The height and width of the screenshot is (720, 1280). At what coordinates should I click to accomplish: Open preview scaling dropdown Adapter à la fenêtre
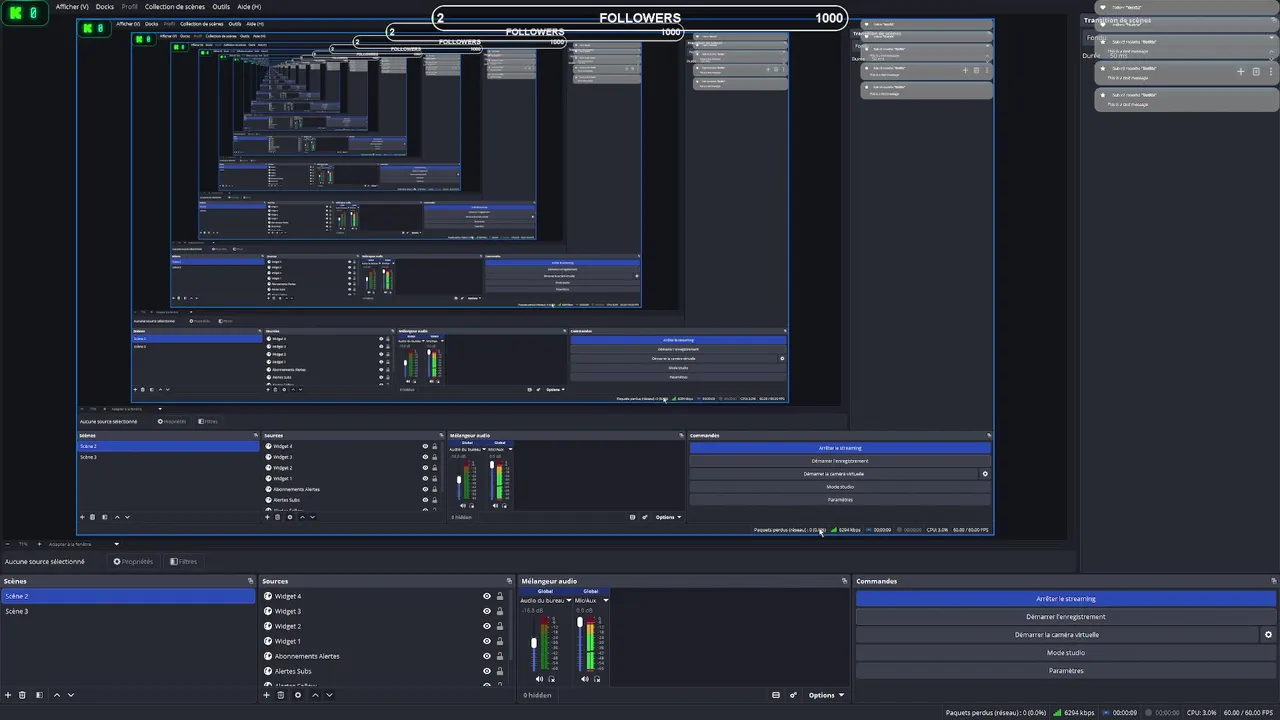[83, 544]
